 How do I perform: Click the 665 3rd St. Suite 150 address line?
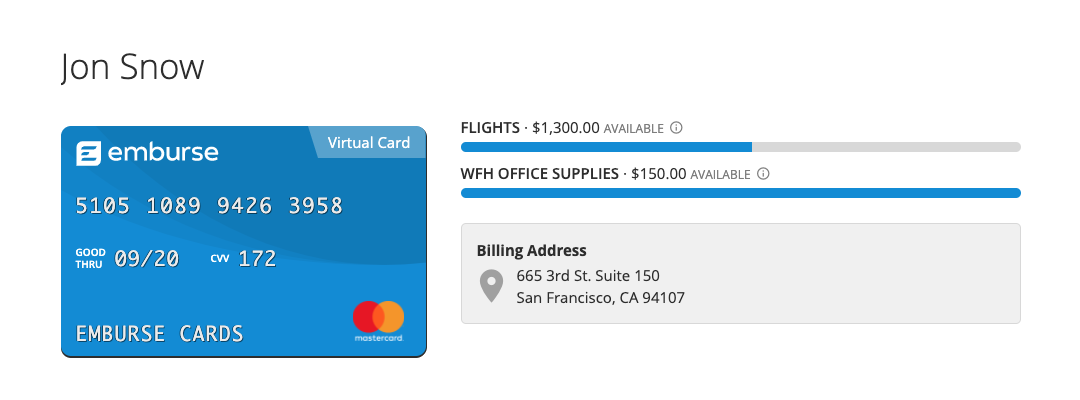pyautogui.click(x=588, y=275)
